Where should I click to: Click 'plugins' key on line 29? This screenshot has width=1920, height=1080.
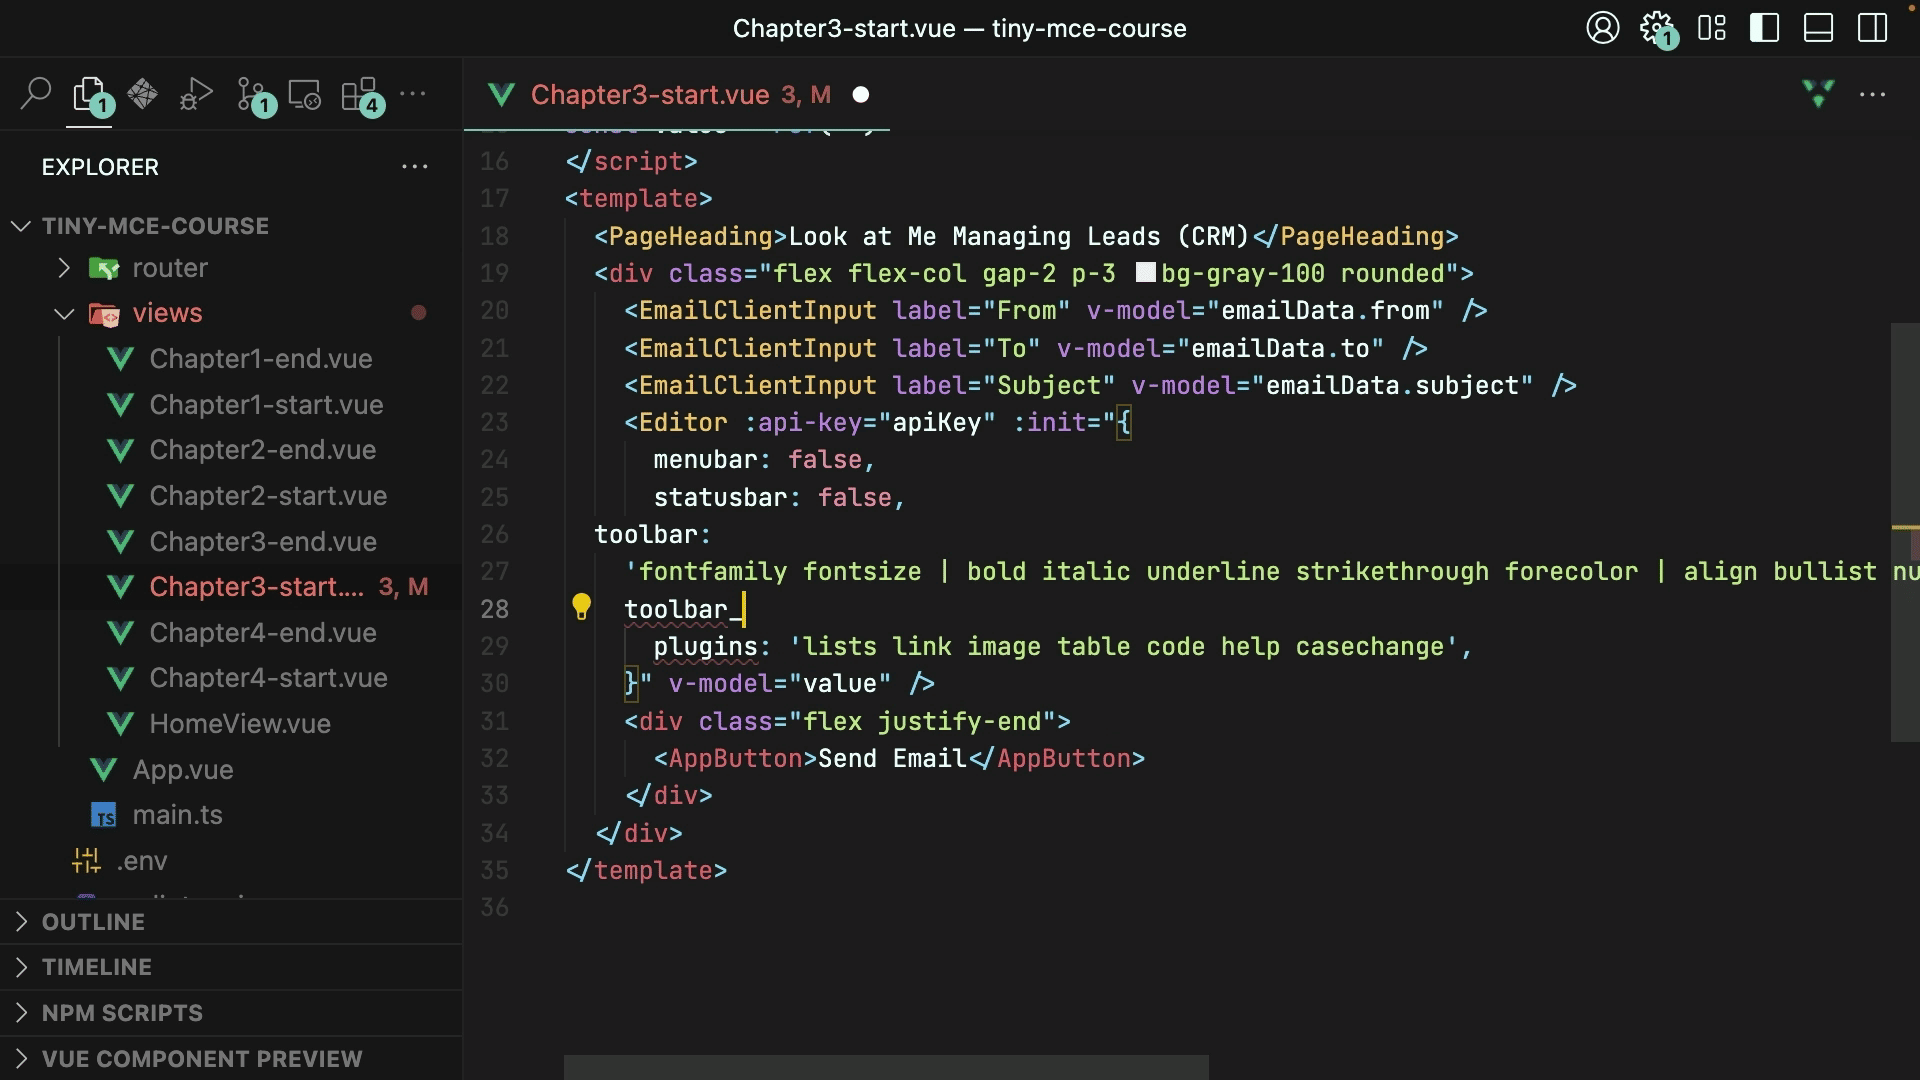(705, 647)
